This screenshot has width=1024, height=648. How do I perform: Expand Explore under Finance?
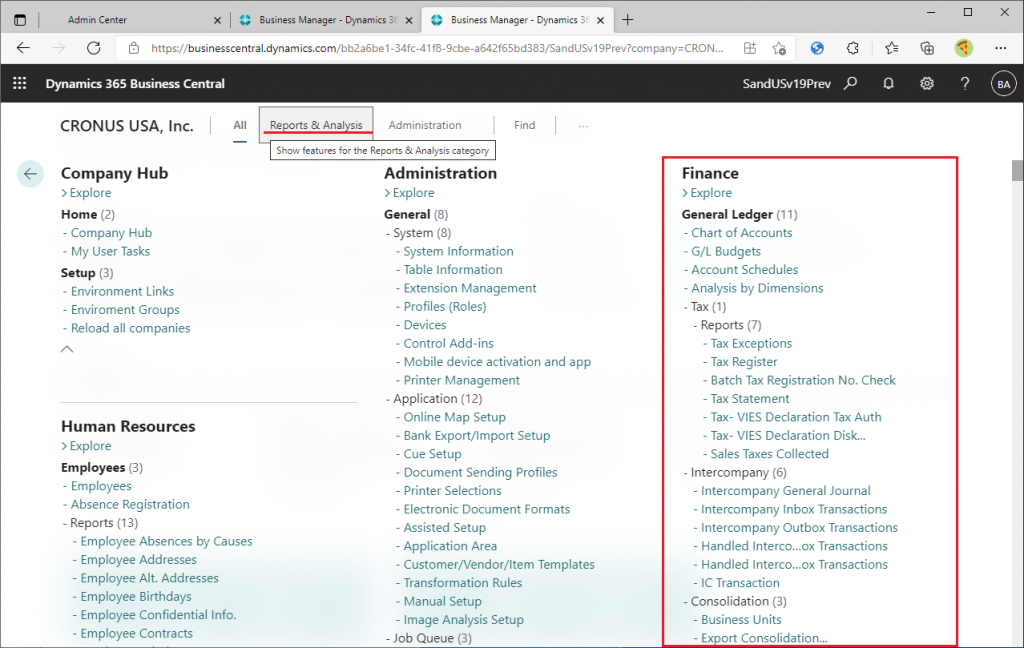point(707,193)
